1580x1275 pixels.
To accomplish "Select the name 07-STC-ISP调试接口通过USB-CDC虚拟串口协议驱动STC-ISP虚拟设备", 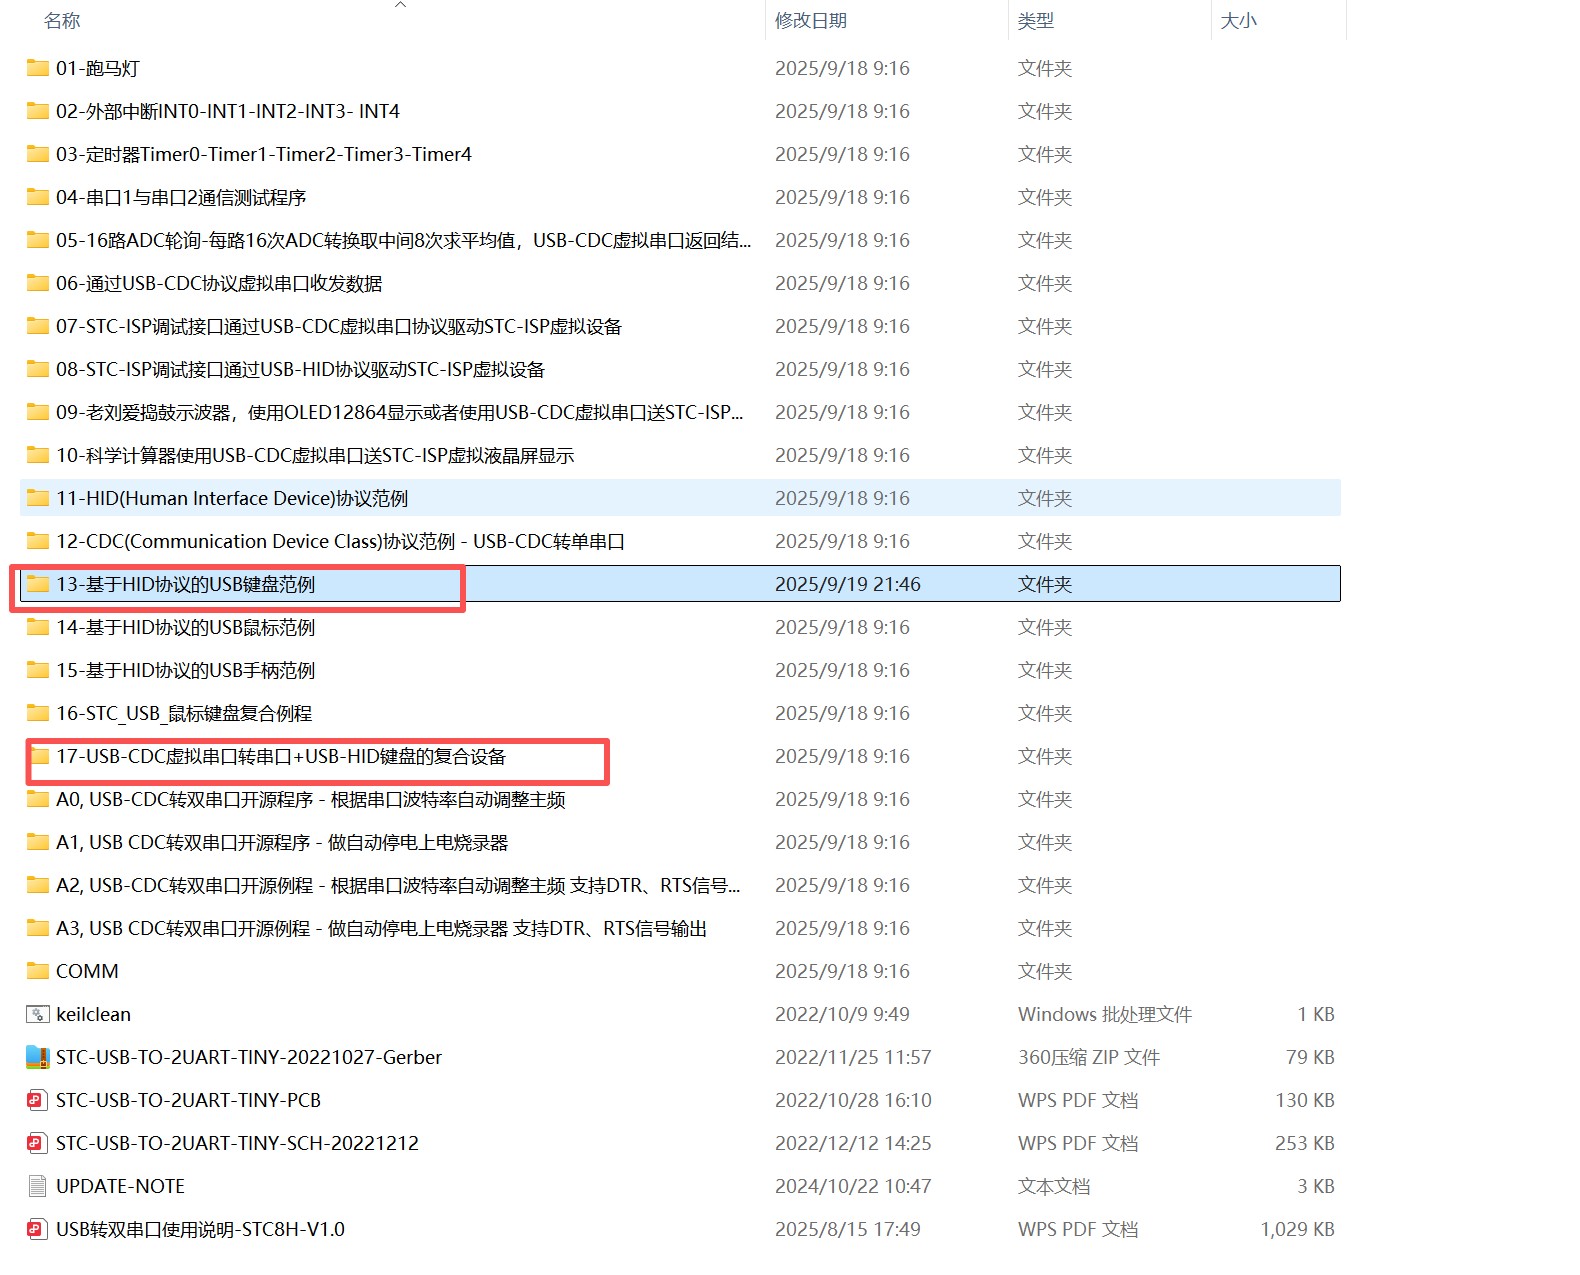I will 339,326.
